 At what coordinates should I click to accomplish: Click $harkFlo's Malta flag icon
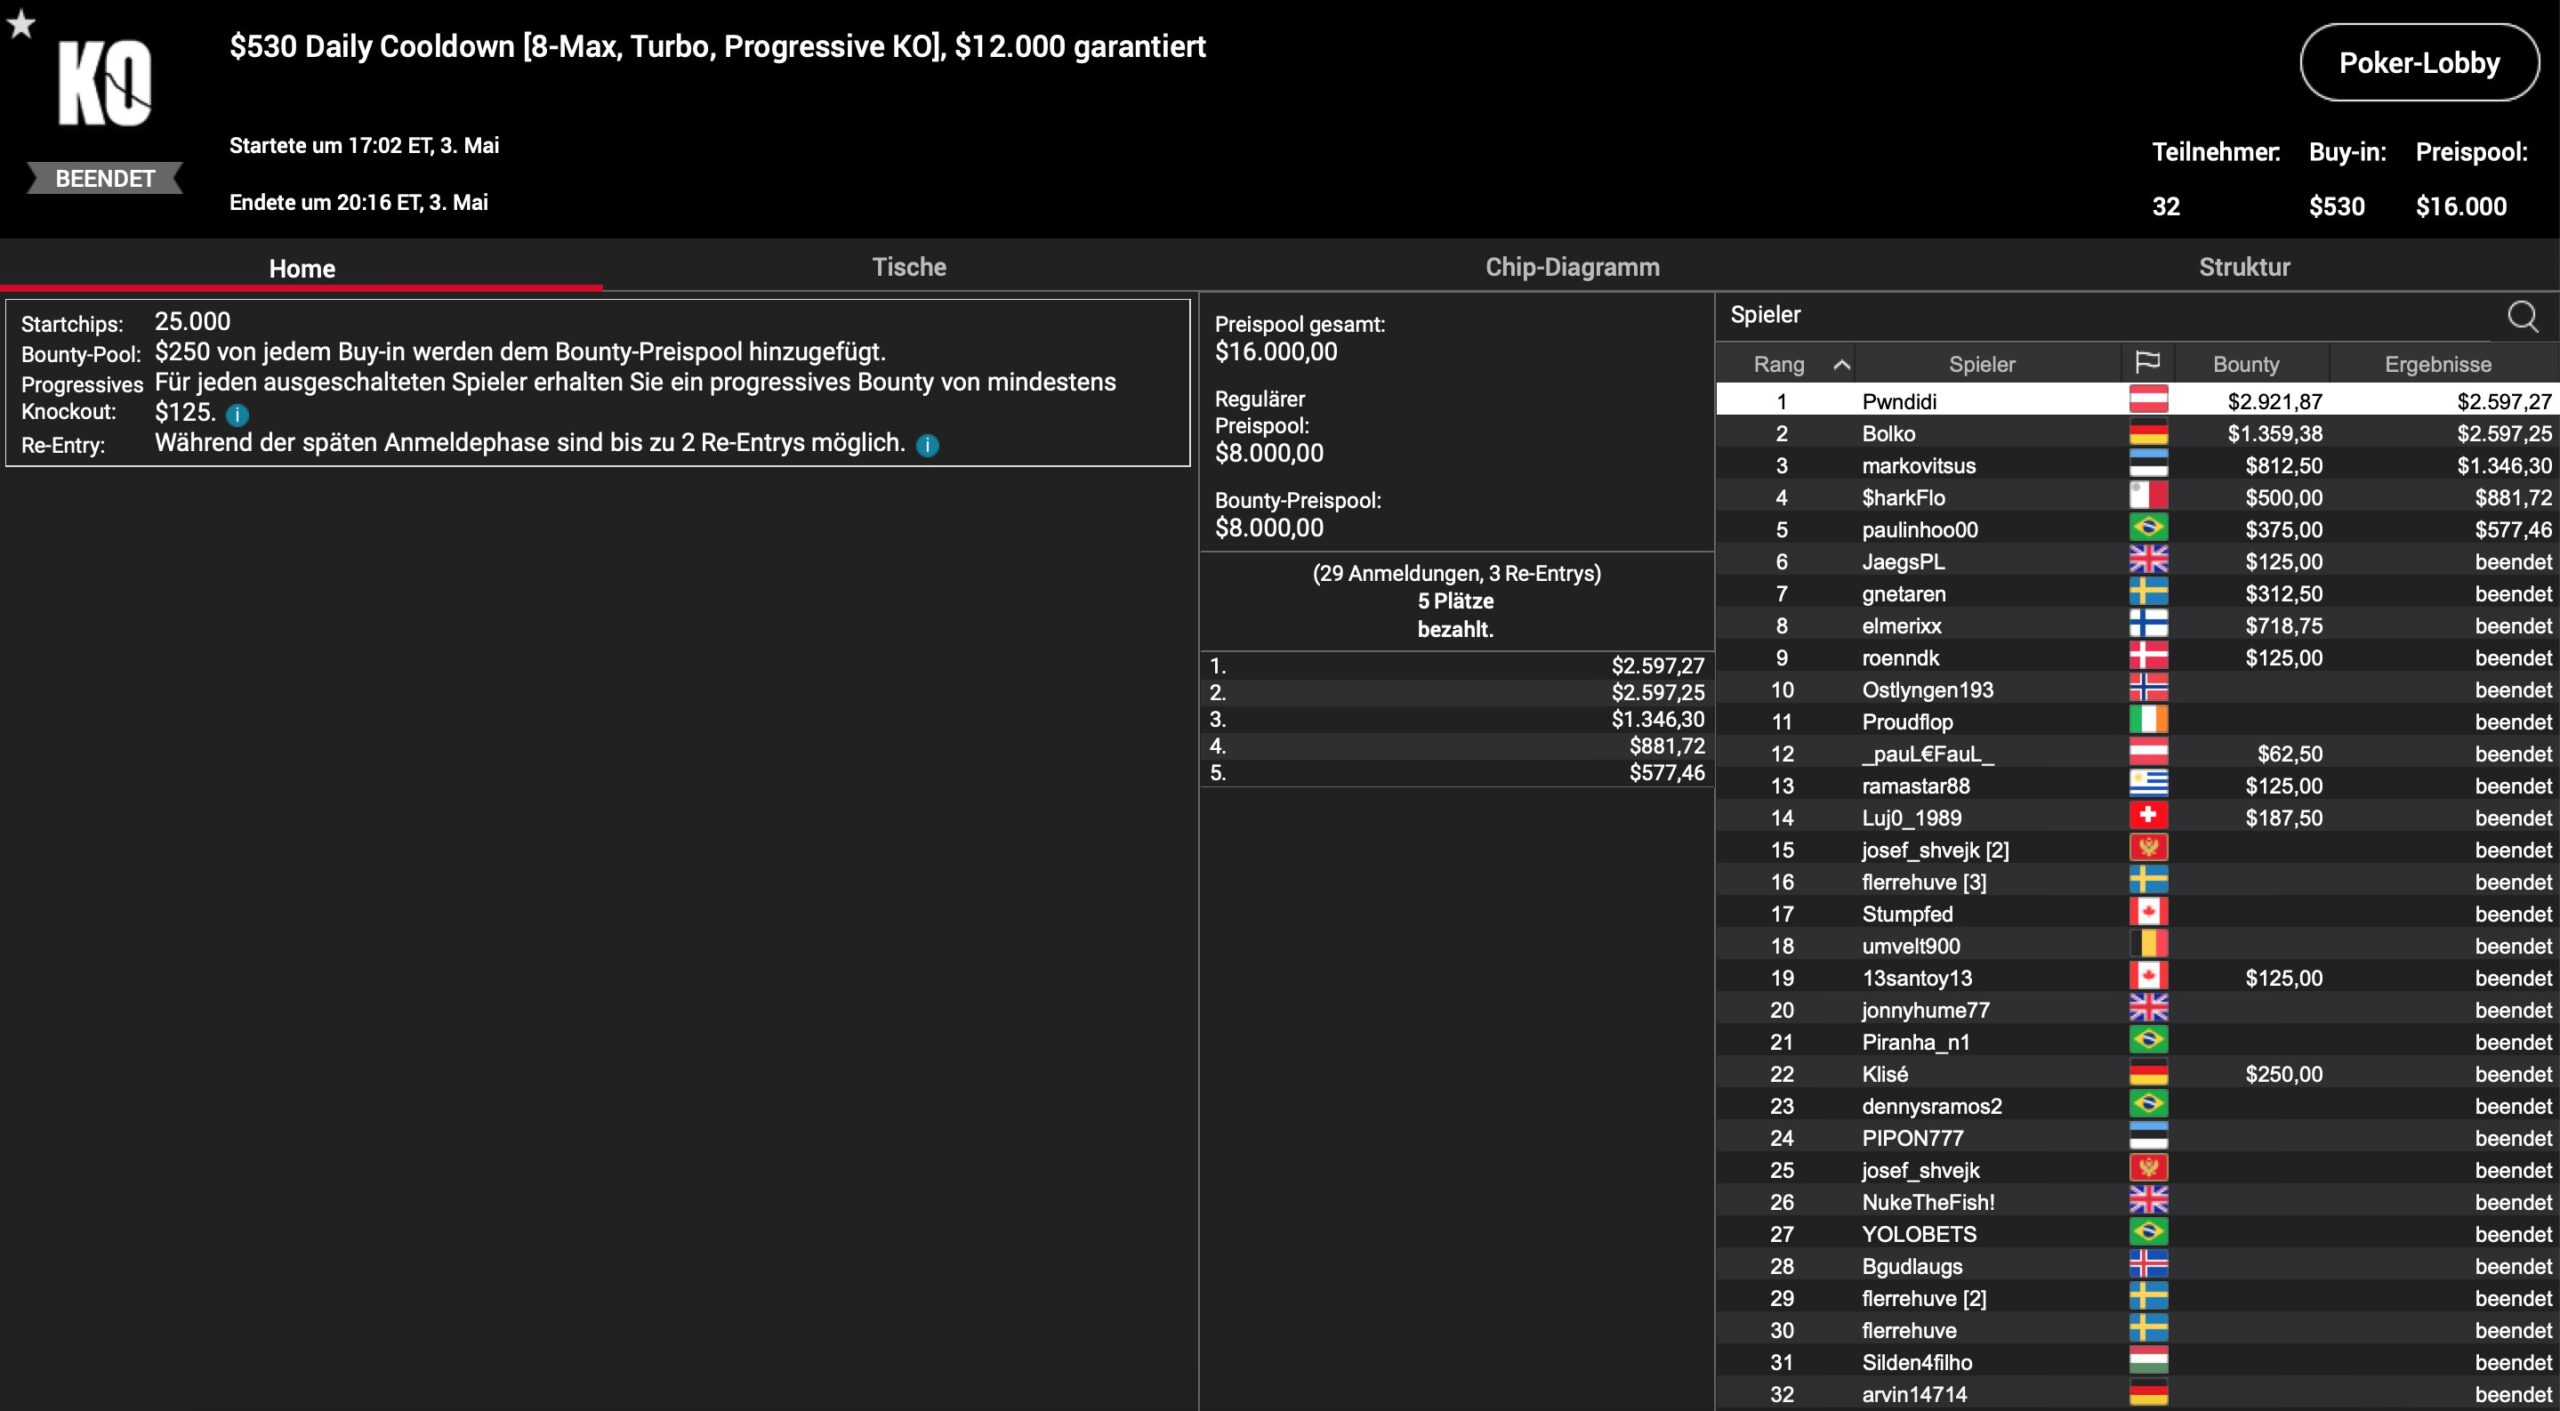point(2148,496)
